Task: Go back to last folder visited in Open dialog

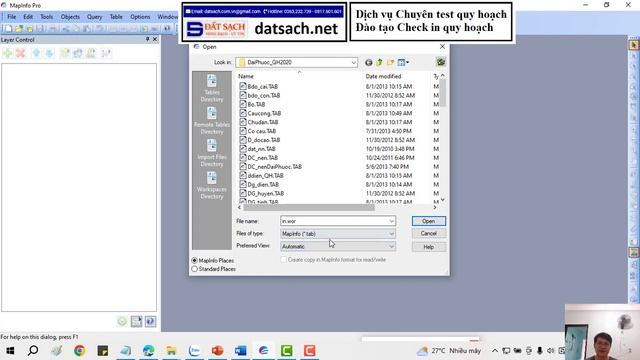Action: (369, 62)
